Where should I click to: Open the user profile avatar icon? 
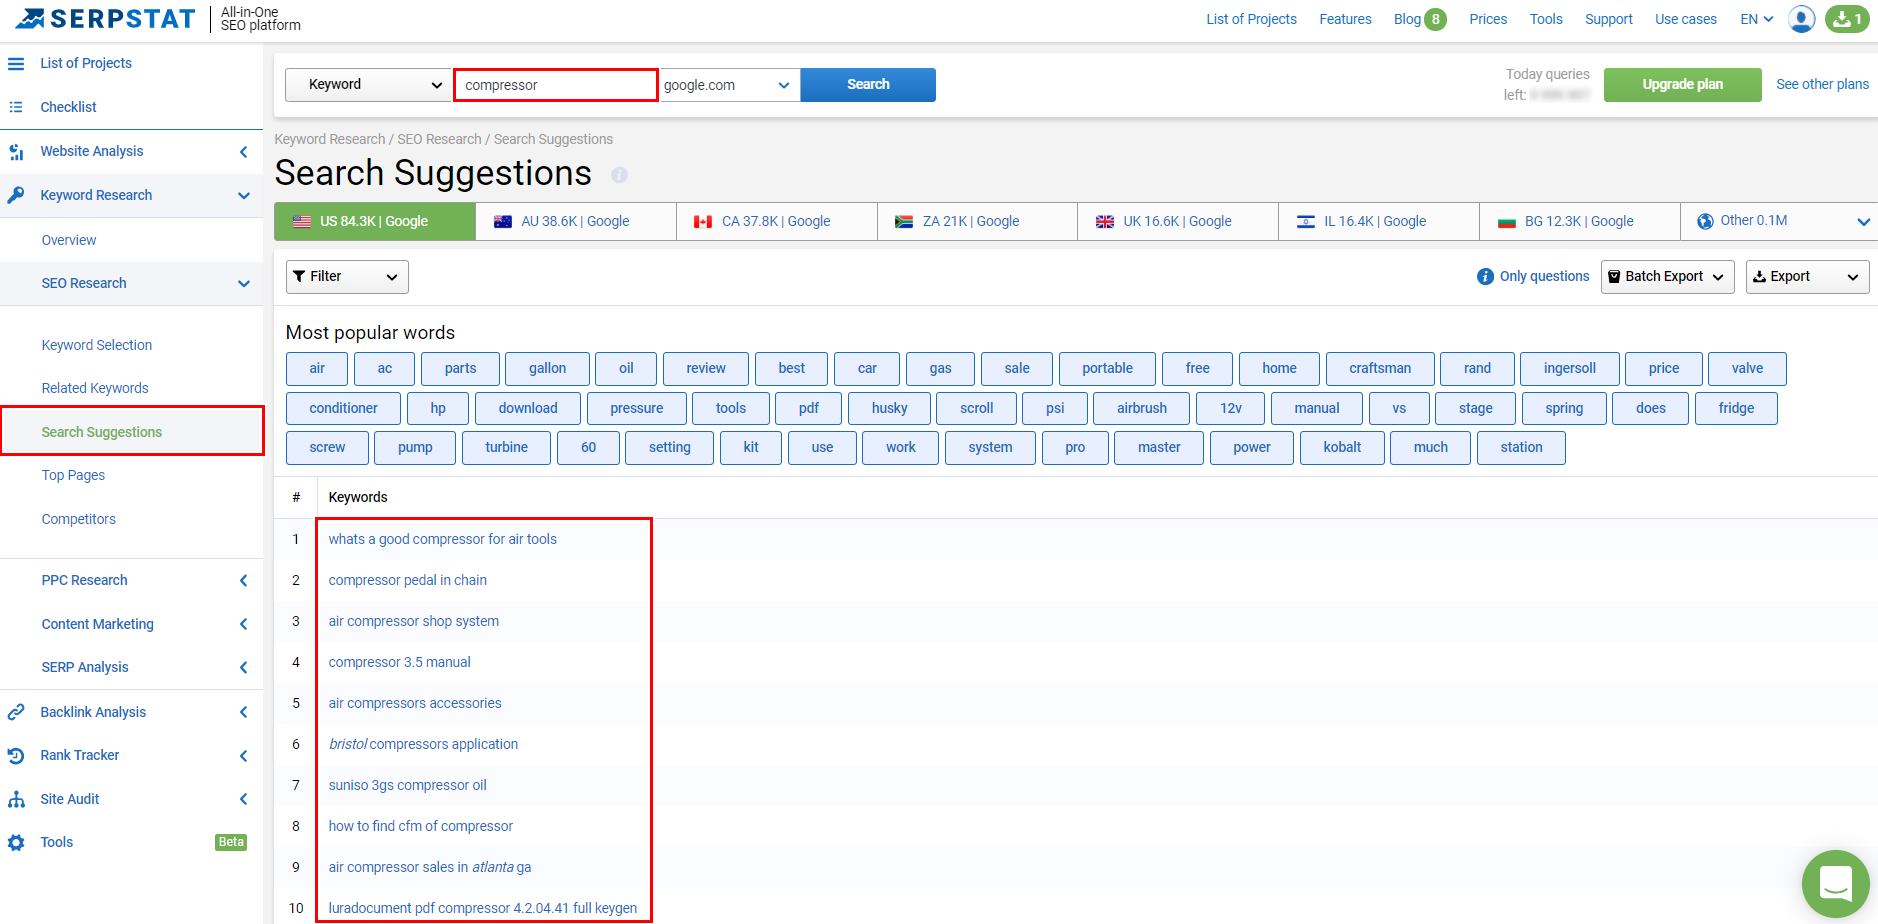1800,19
